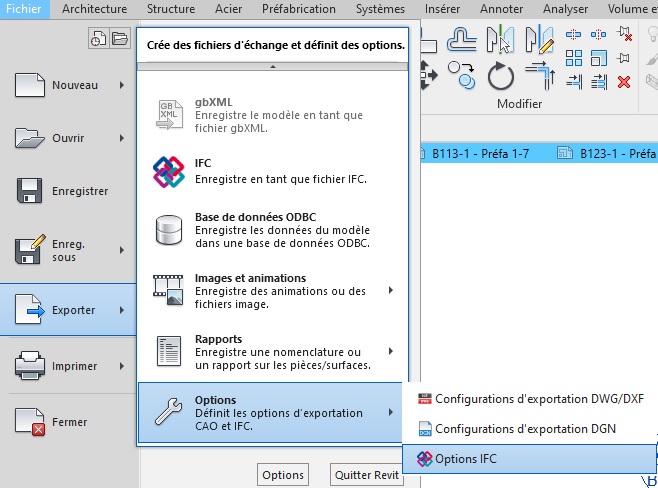Screen dimensions: 658x488
Task: Open the recent documents list icon
Action: (x=99, y=39)
